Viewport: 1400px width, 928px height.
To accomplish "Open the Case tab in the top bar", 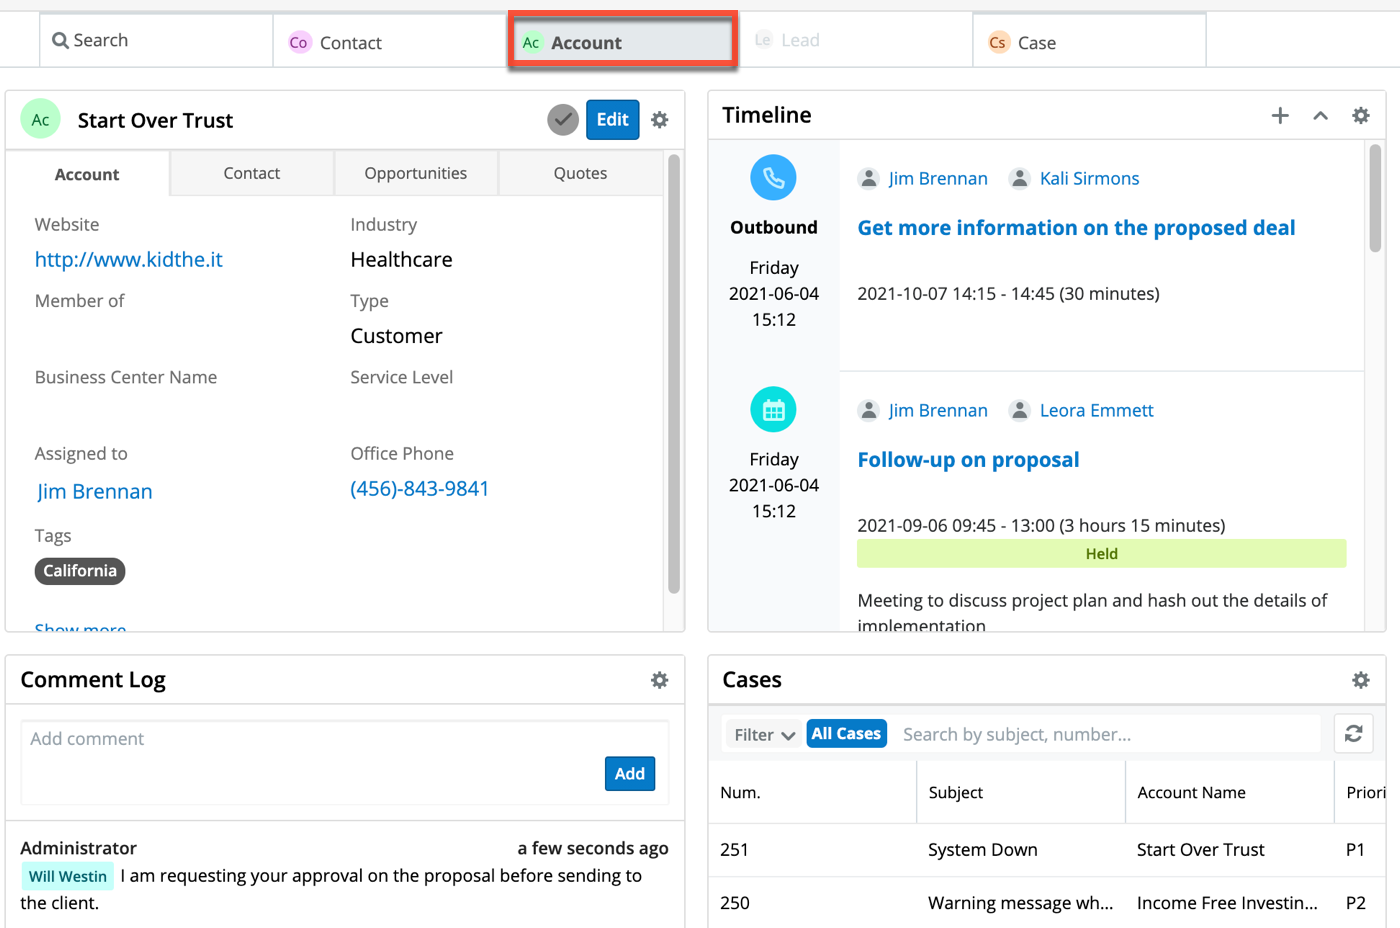I will pos(1088,42).
